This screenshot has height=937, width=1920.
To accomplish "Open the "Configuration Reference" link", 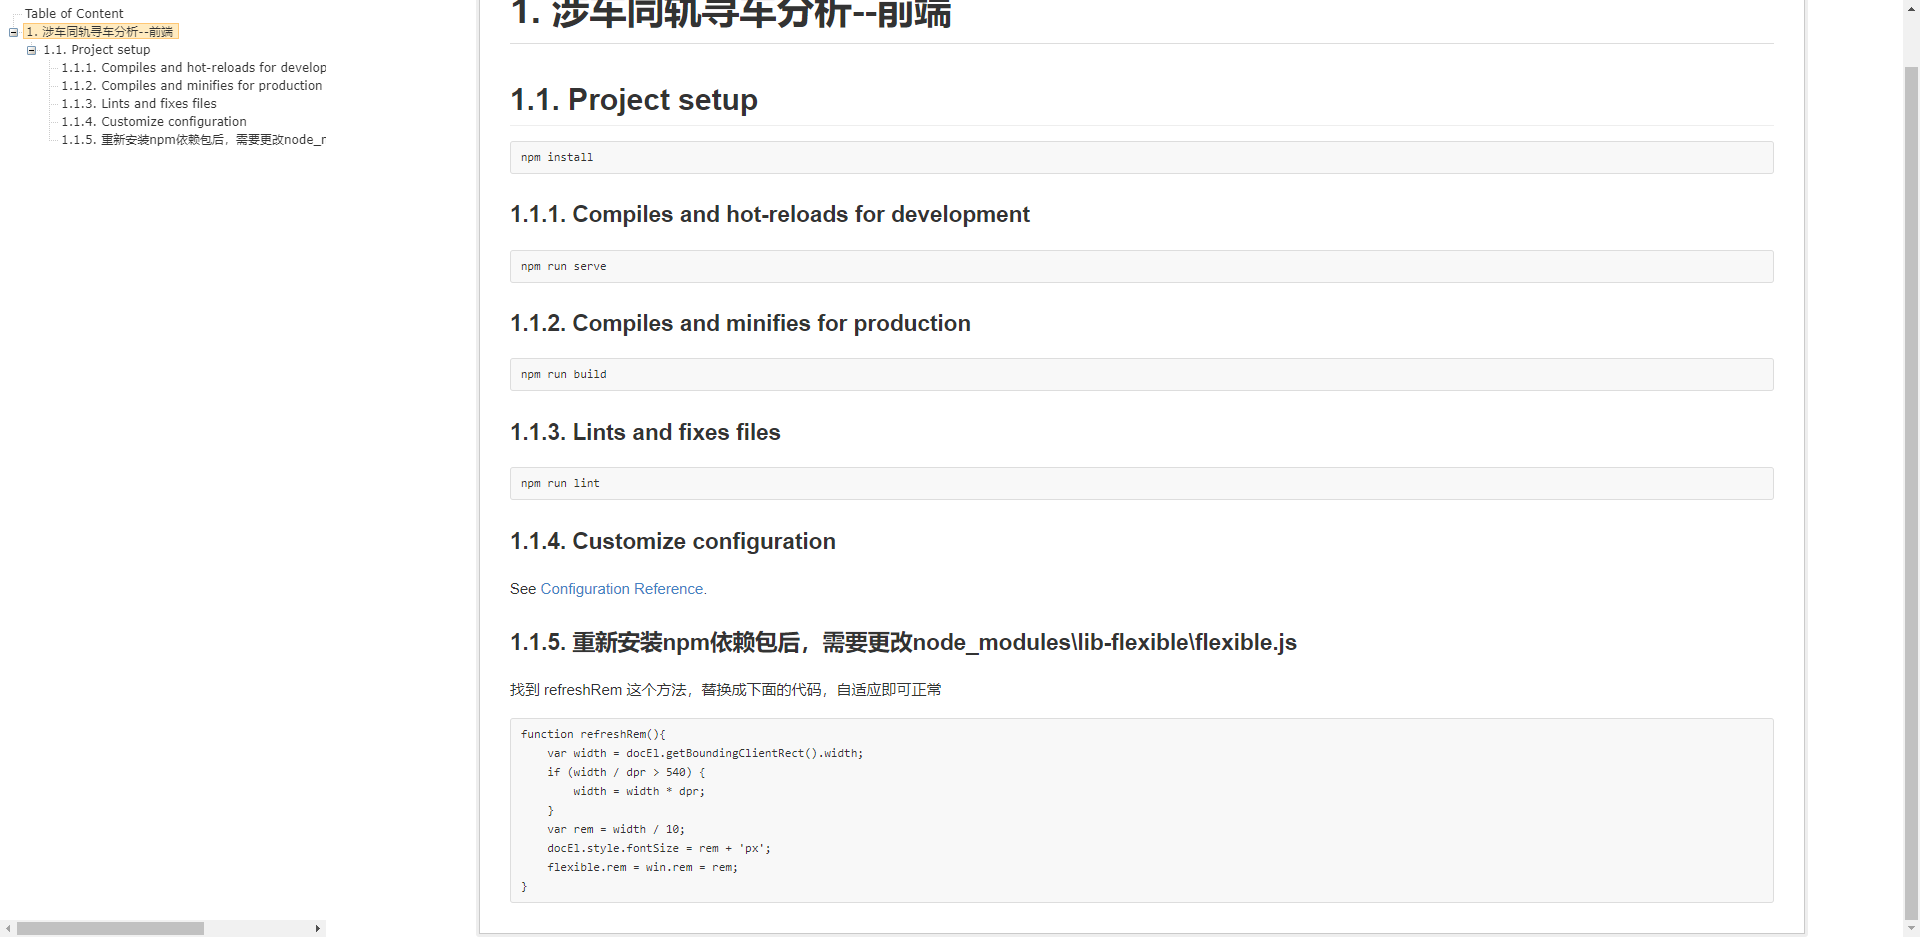I will [x=621, y=589].
